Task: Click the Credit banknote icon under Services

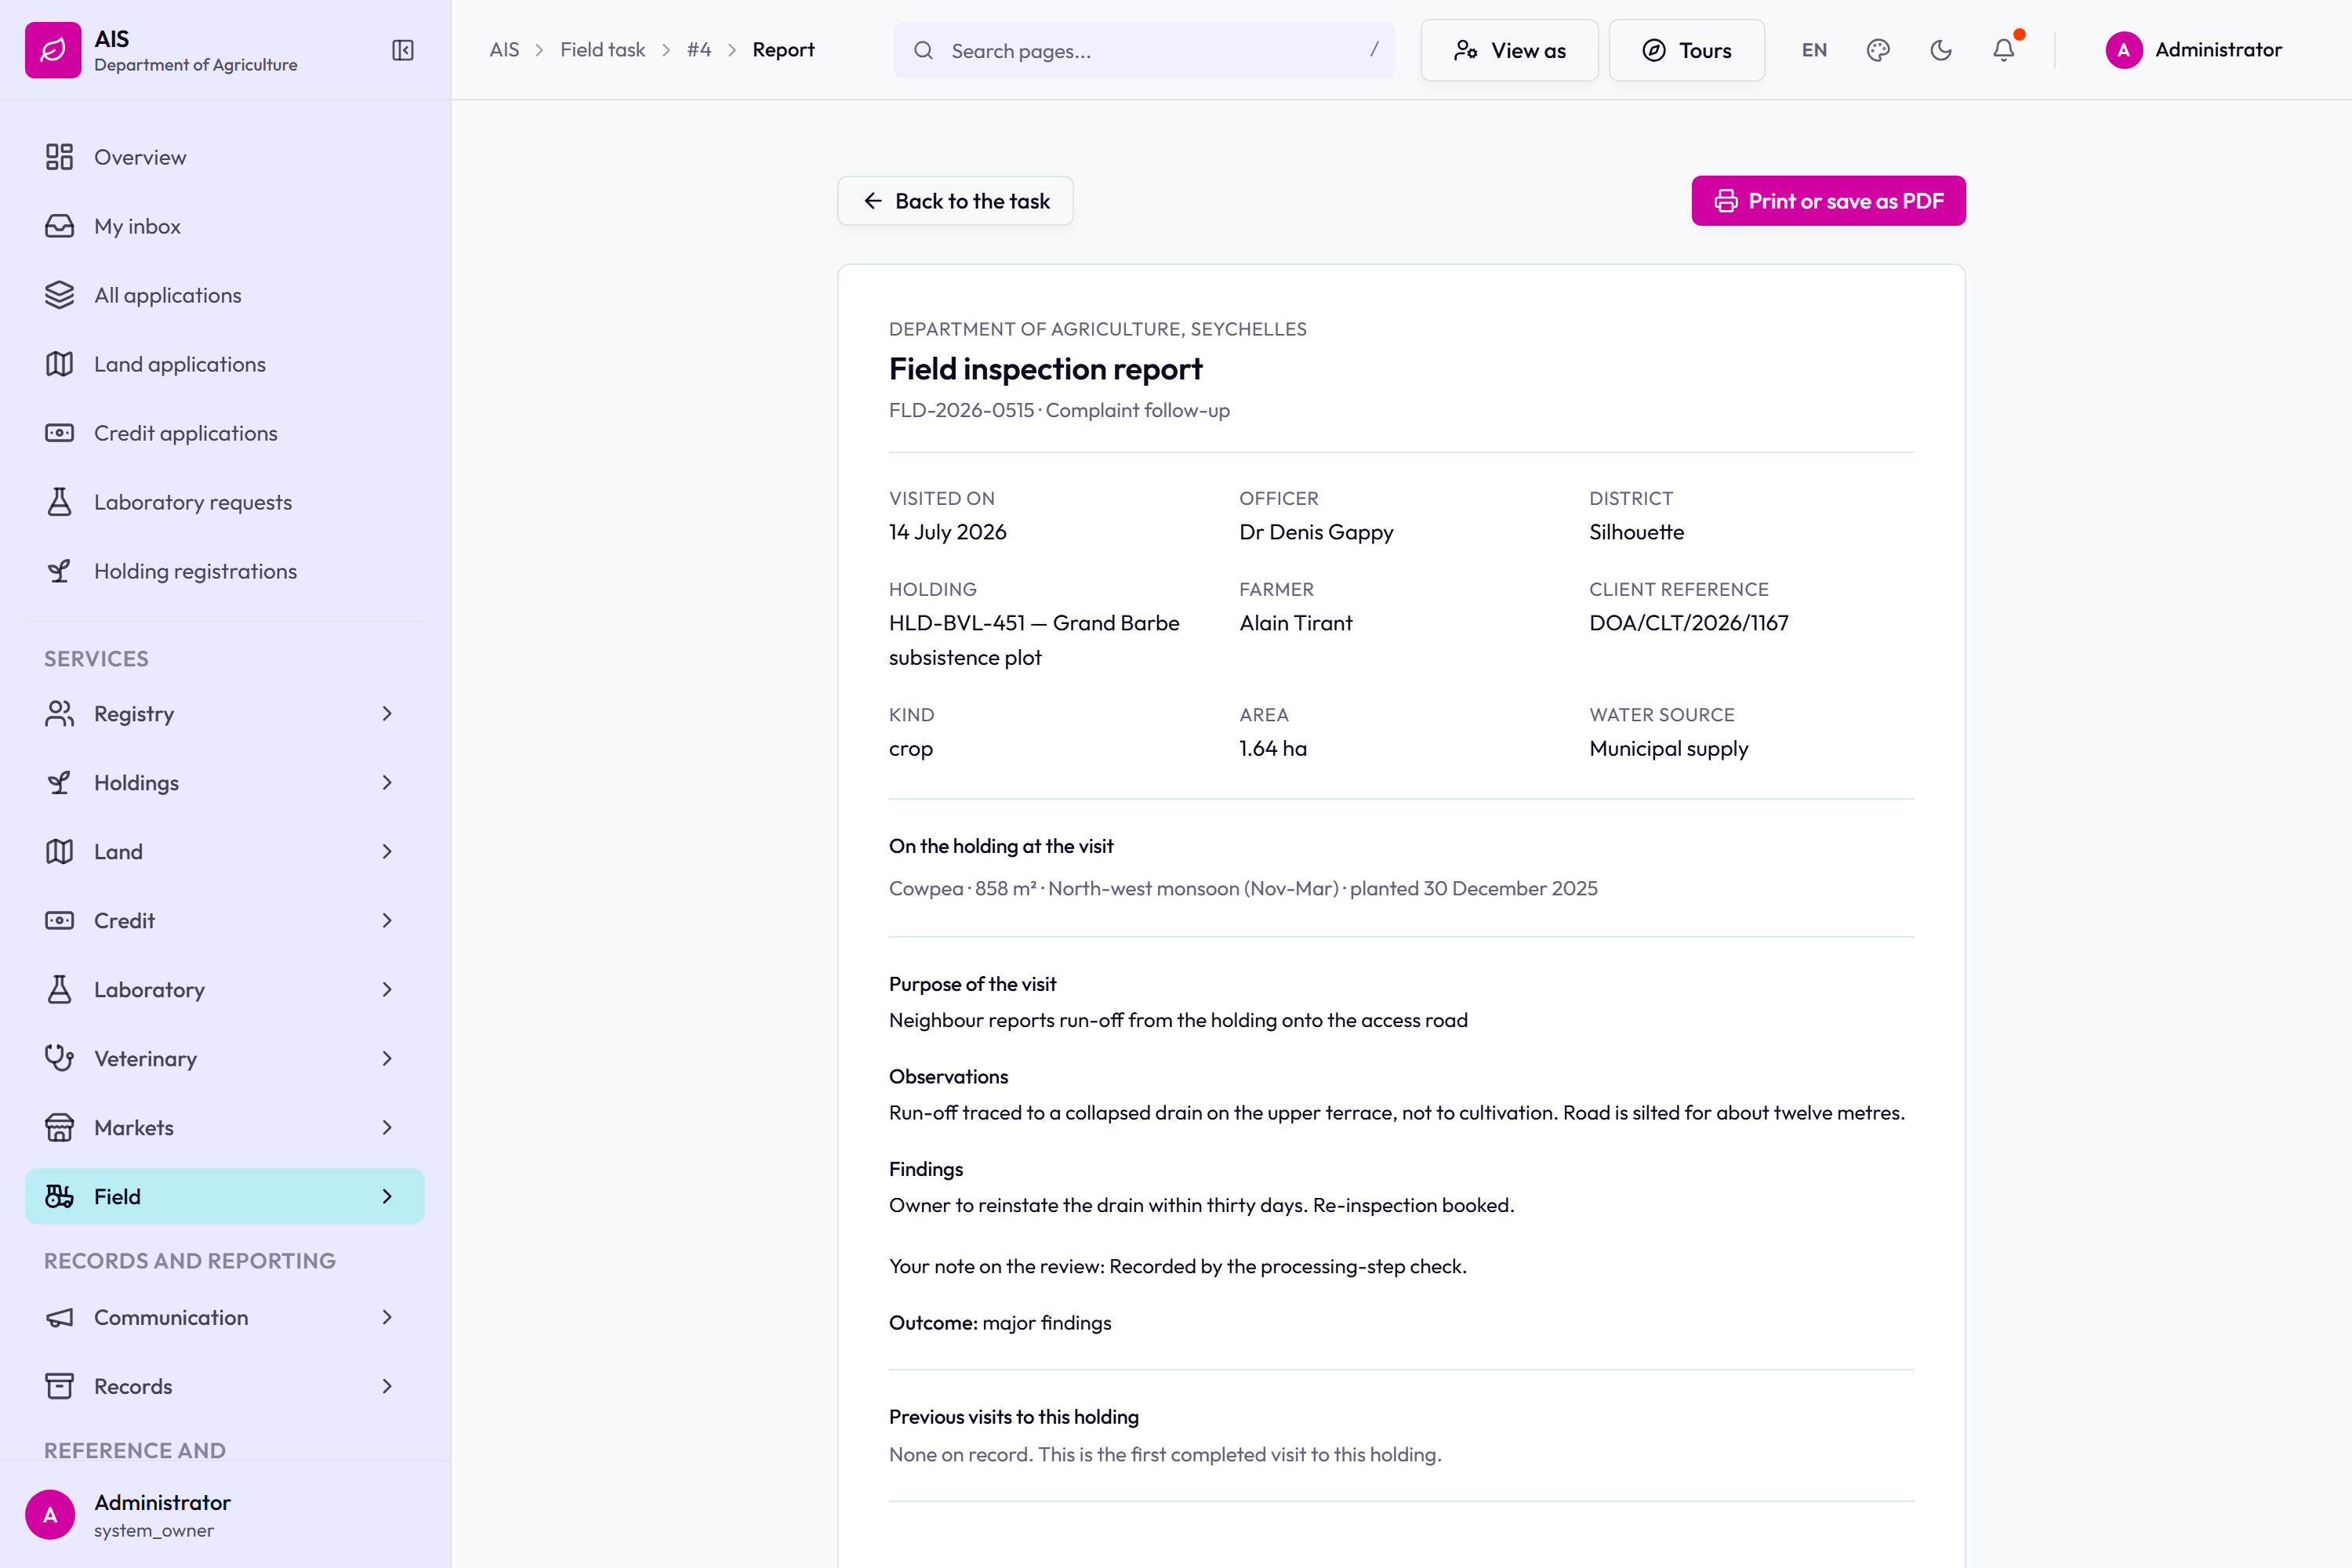Action: 60,921
